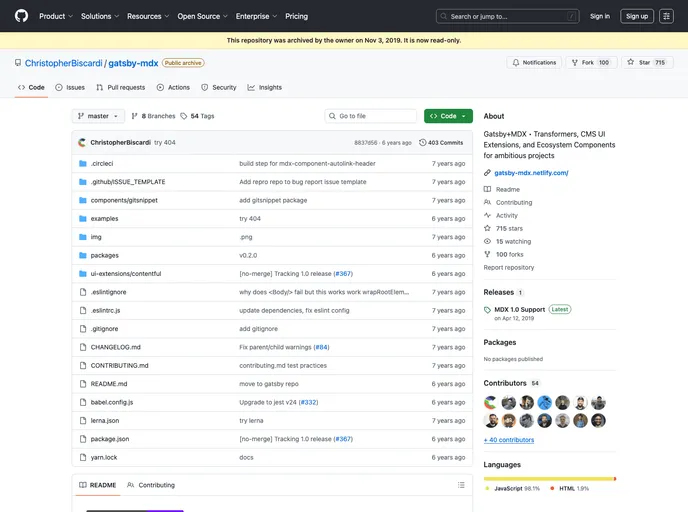Screen dimensions: 688x512
Task: Switch to the Issues tab
Action: coord(70,87)
